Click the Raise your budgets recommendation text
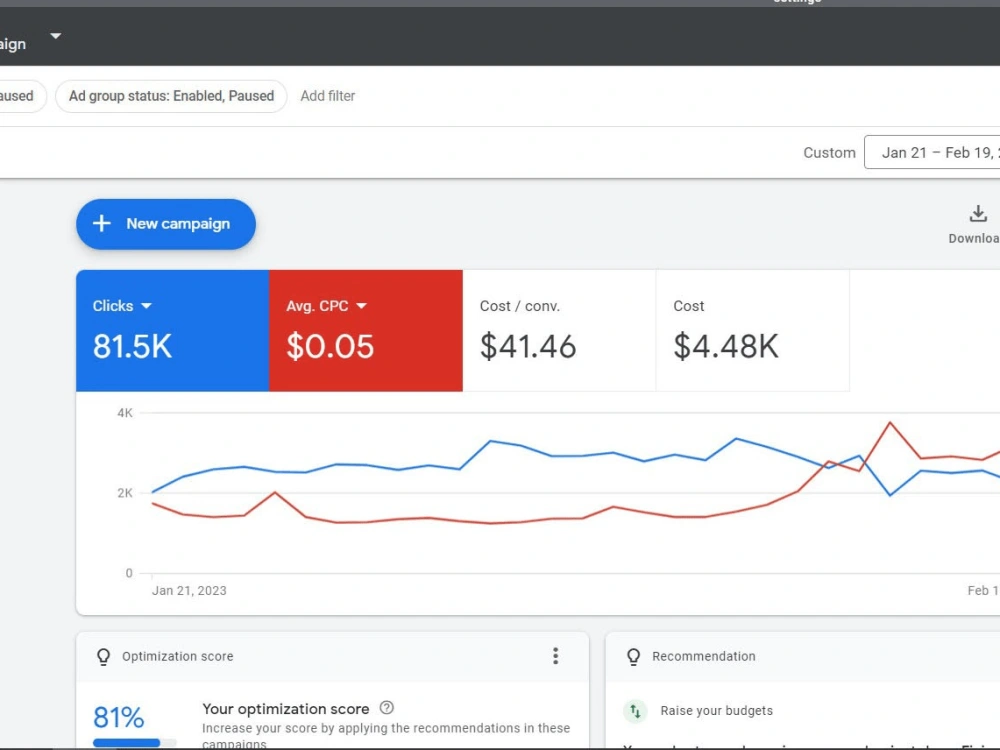 point(716,711)
